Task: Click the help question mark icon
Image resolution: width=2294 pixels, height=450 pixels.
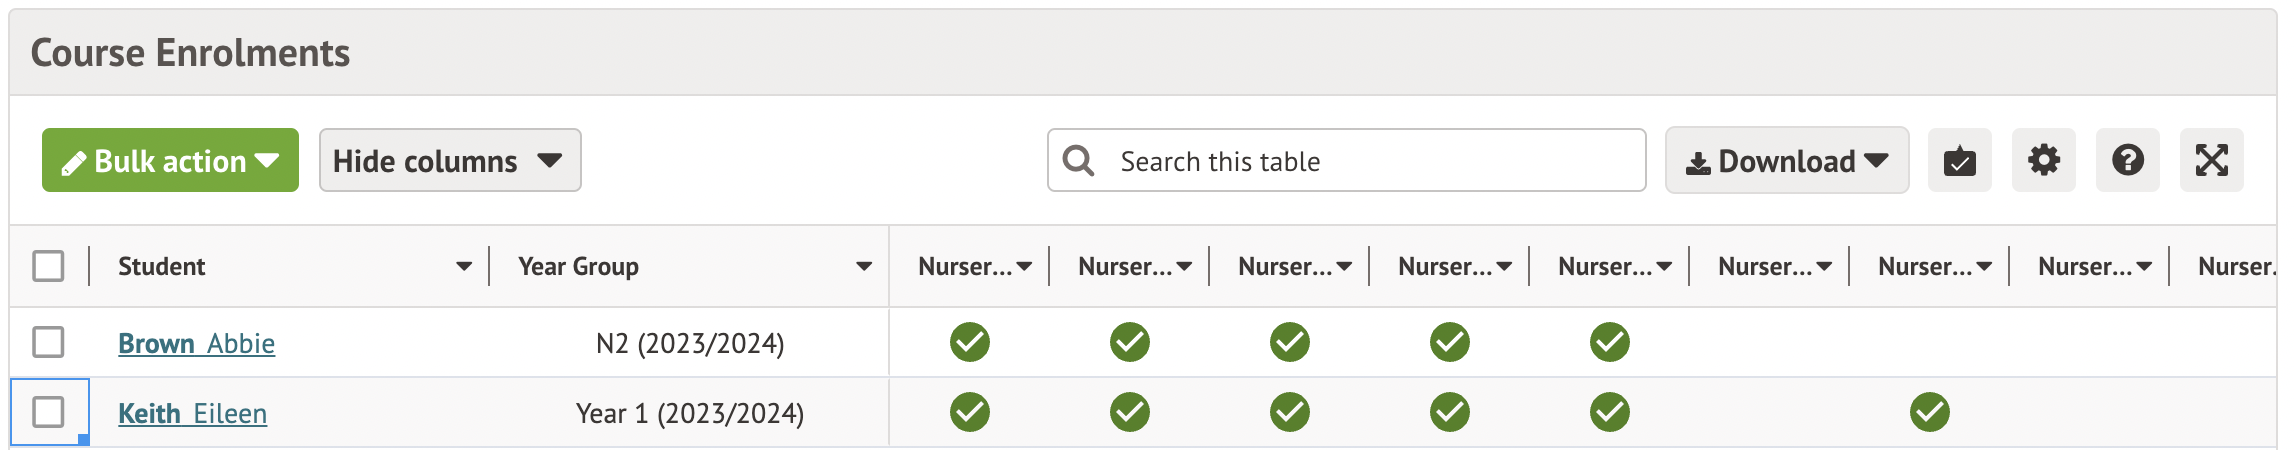Action: click(2127, 160)
